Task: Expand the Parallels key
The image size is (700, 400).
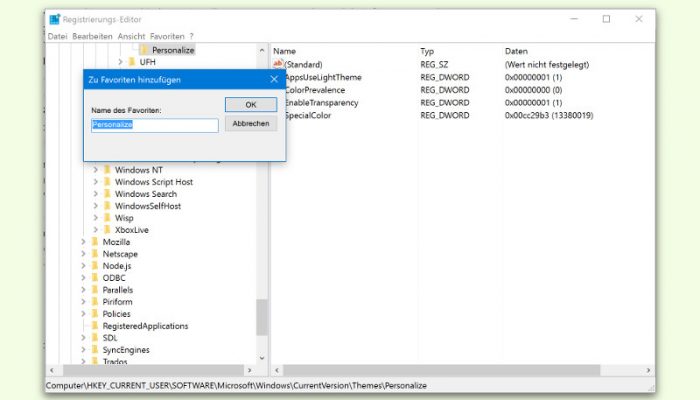Action: click(83, 290)
